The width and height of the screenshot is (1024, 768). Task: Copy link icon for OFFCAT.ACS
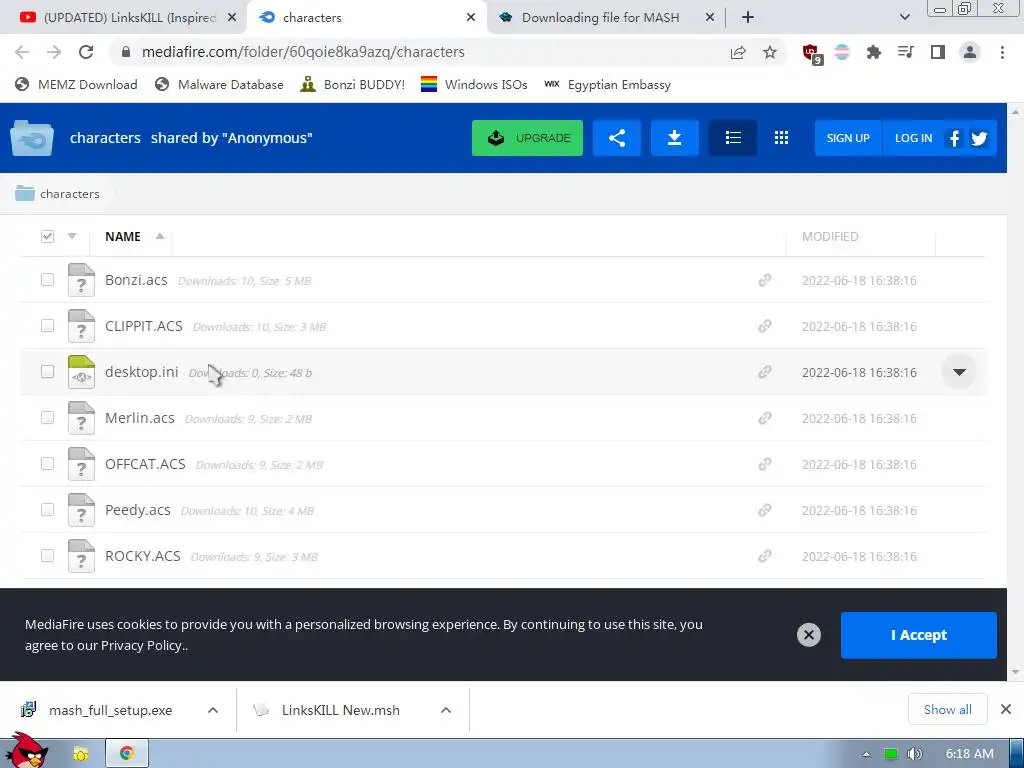click(765, 464)
